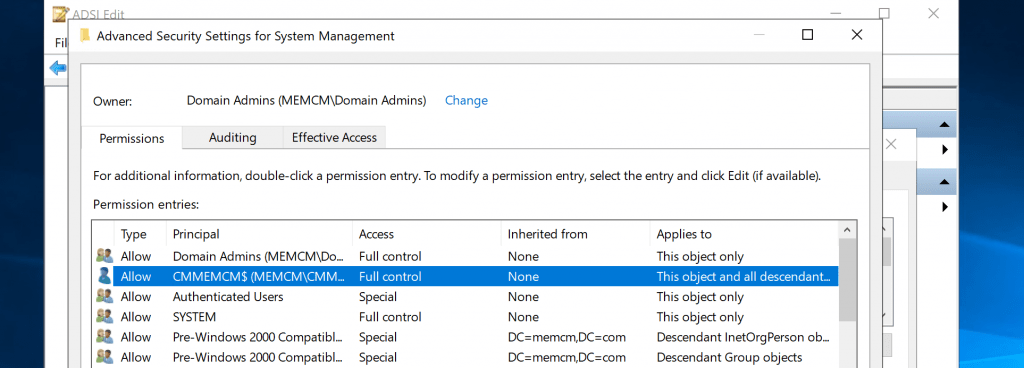The image size is (1024, 368).
Task: Select the SYSTEM permission entry
Action: coord(465,317)
